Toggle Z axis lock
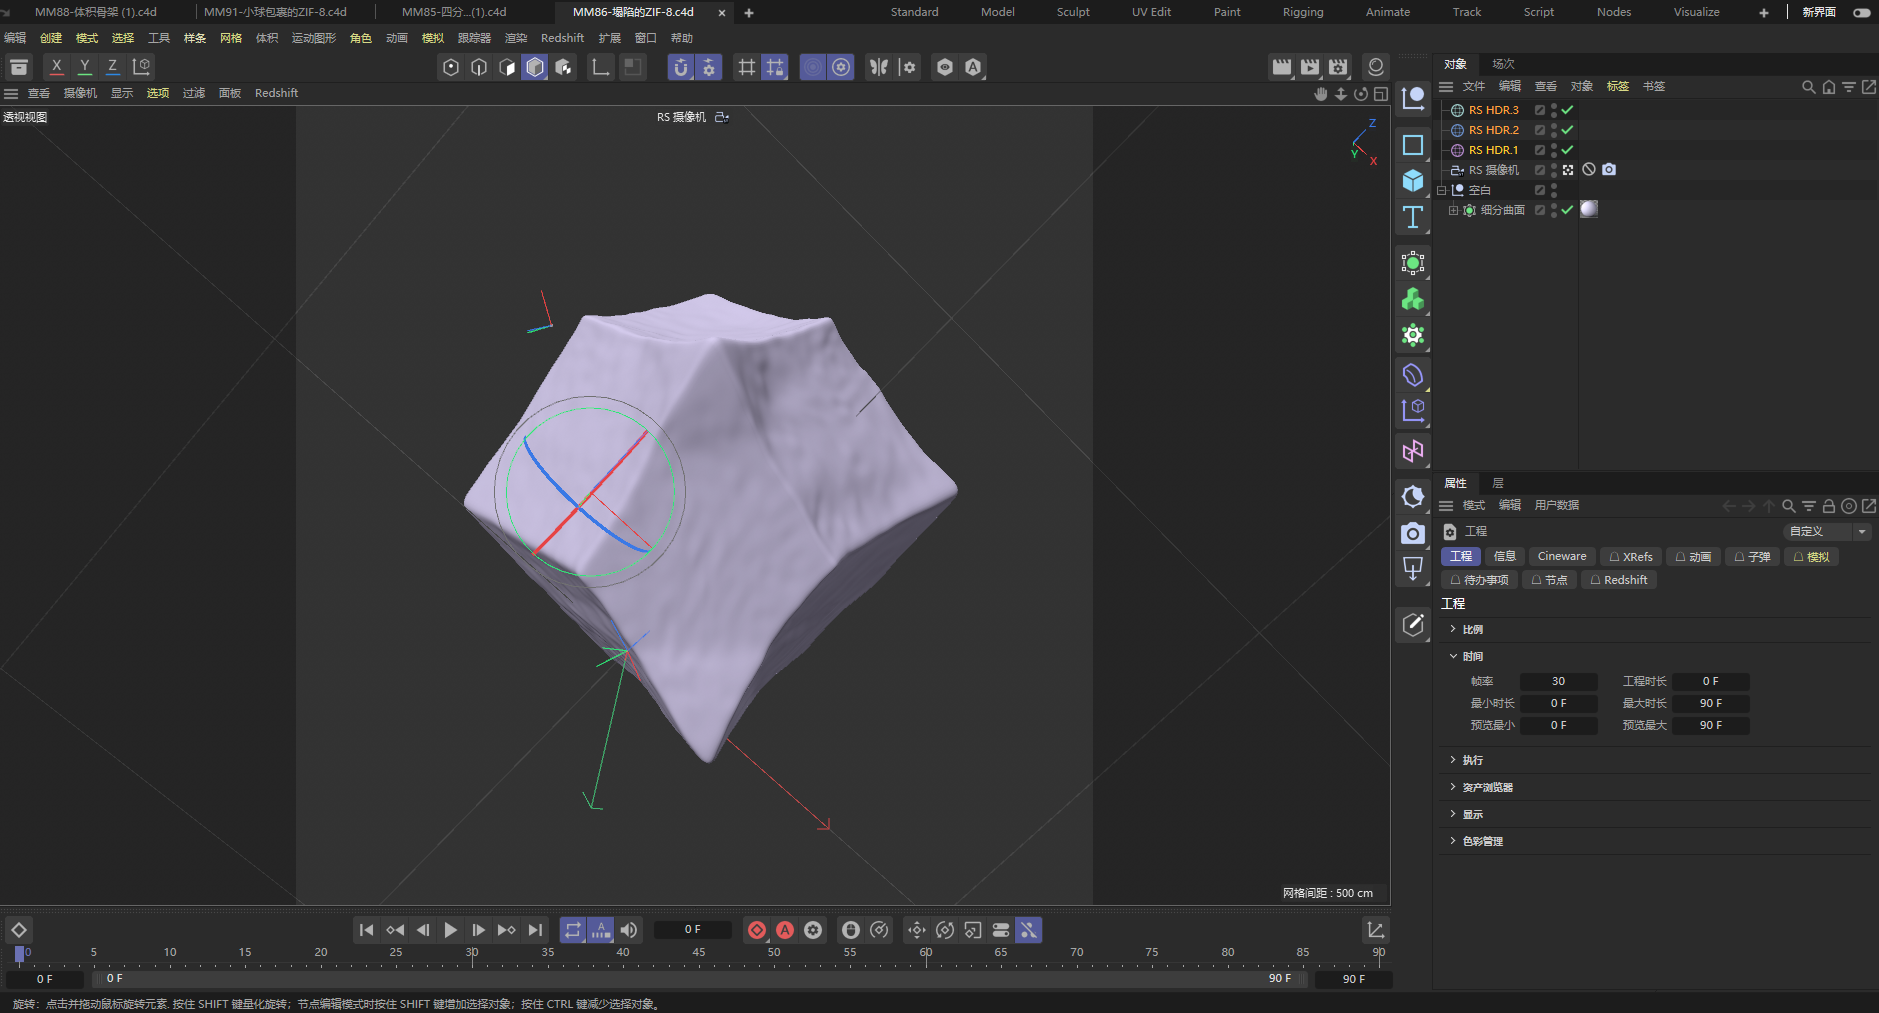This screenshot has width=1879, height=1013. pyautogui.click(x=112, y=67)
